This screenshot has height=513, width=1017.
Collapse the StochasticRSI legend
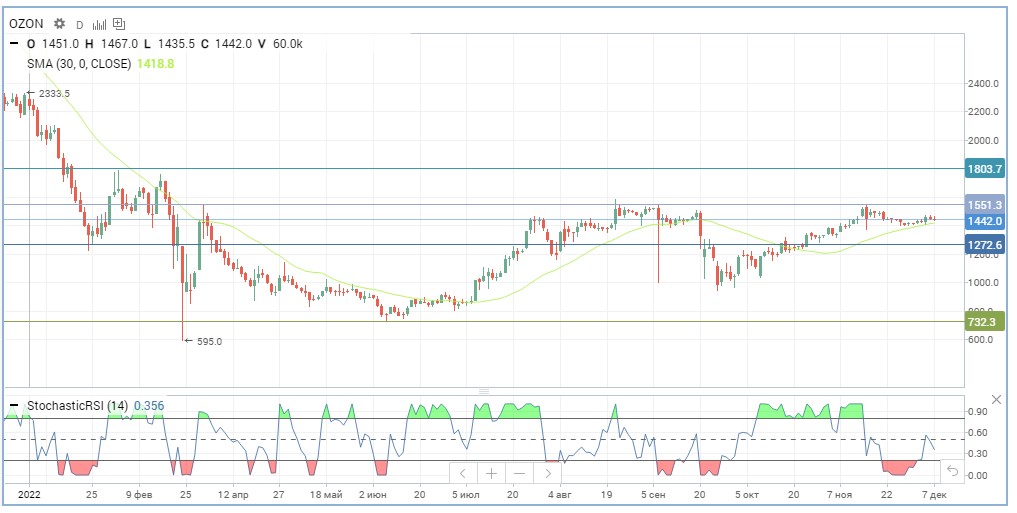[14, 406]
